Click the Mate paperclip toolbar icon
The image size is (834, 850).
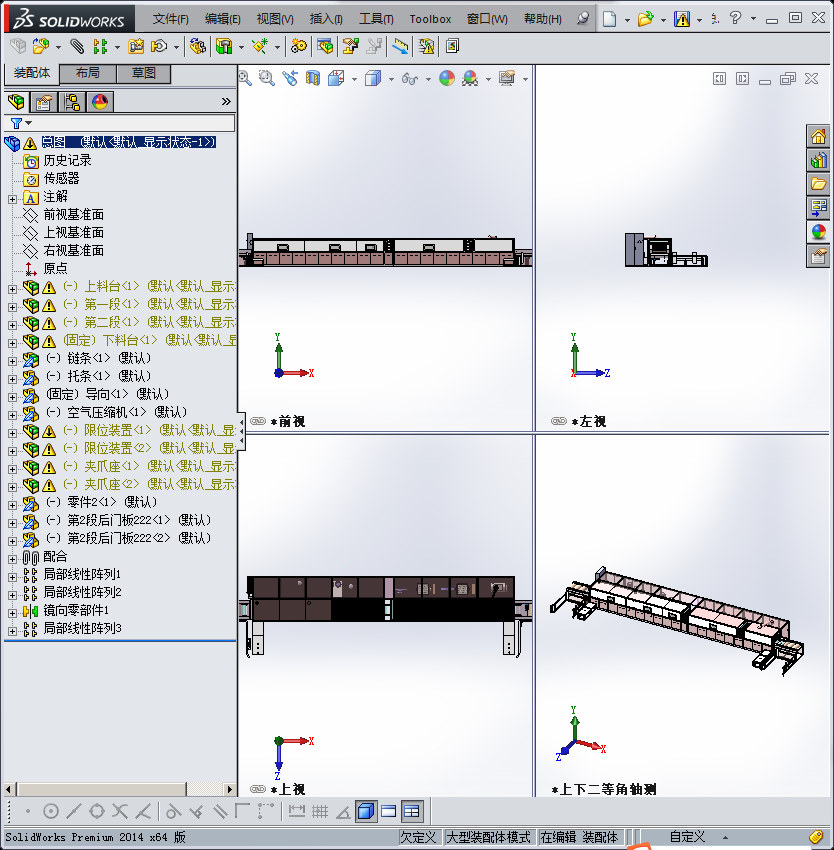(x=77, y=47)
